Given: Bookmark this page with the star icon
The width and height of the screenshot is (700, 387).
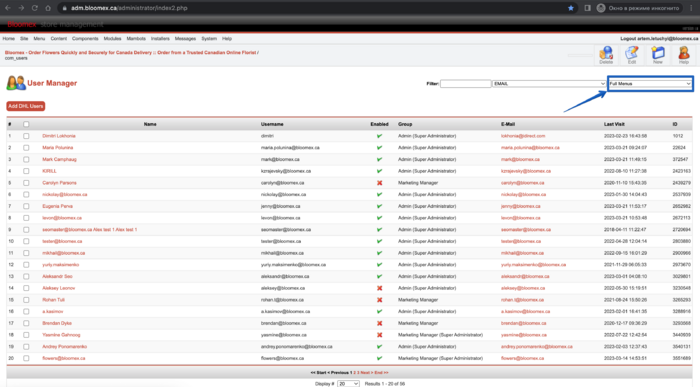Looking at the screenshot, I should pos(571,8).
